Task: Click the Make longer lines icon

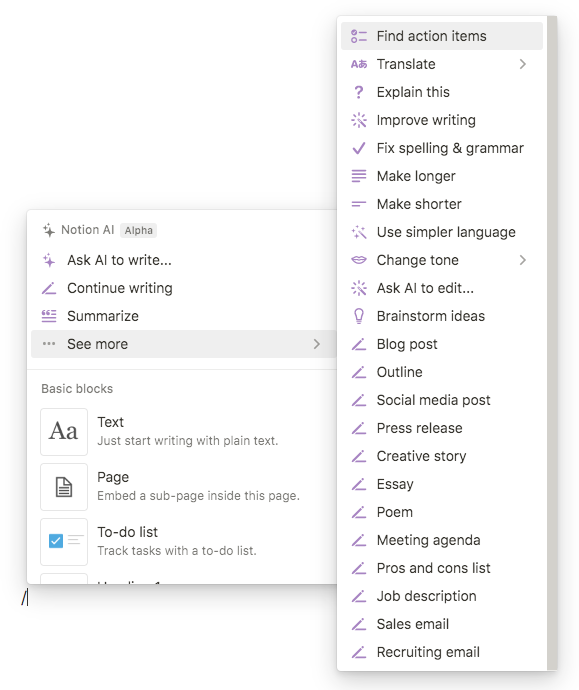Action: click(x=359, y=176)
